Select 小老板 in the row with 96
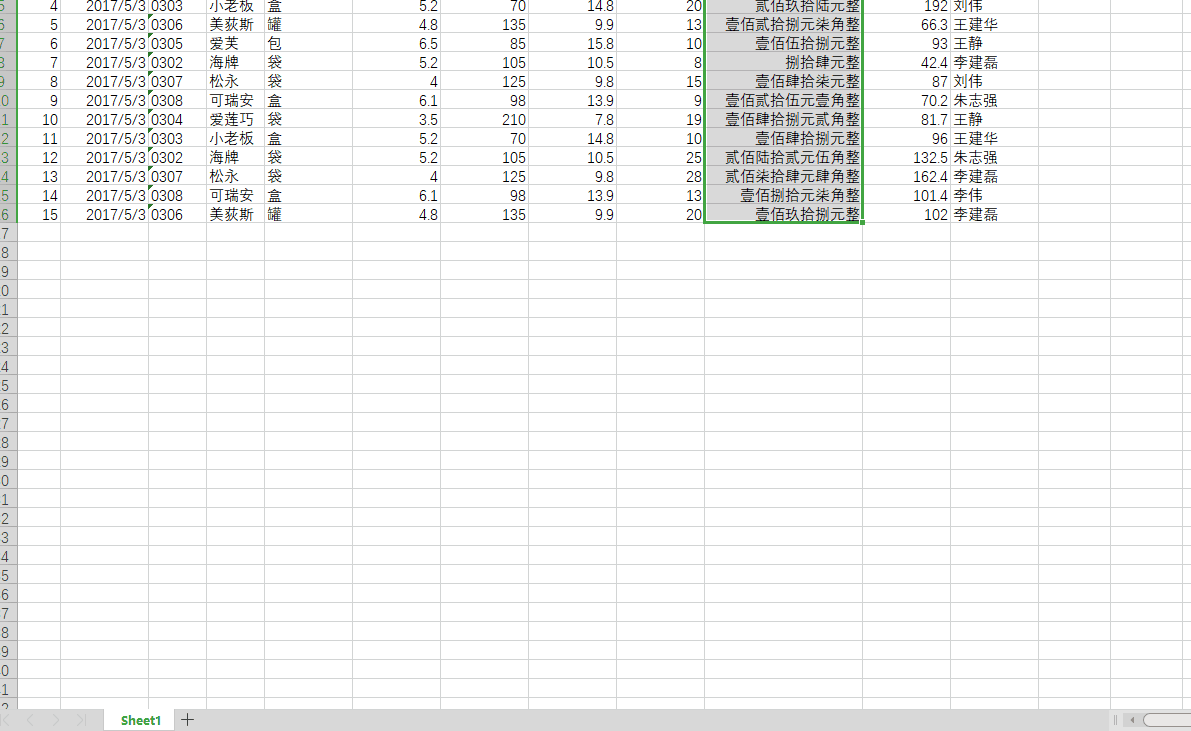The image size is (1191, 731). point(235,138)
